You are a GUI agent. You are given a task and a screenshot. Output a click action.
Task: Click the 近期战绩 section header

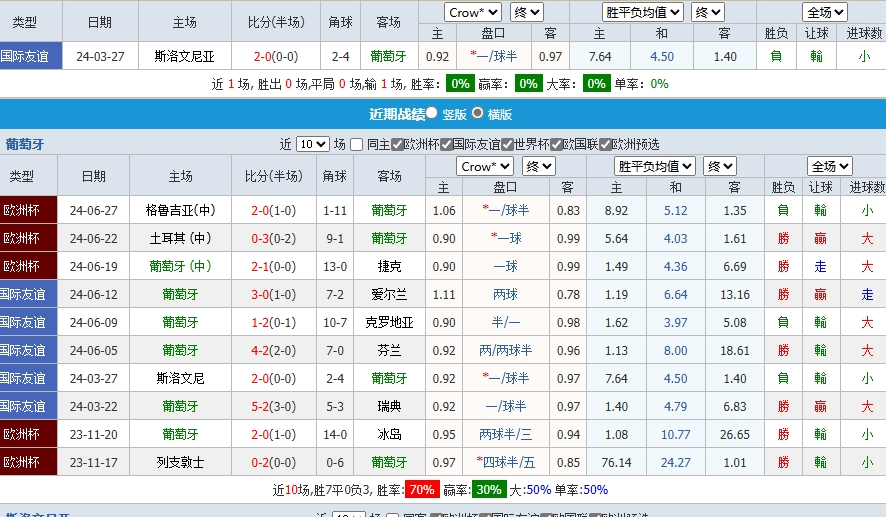[x=397, y=114]
